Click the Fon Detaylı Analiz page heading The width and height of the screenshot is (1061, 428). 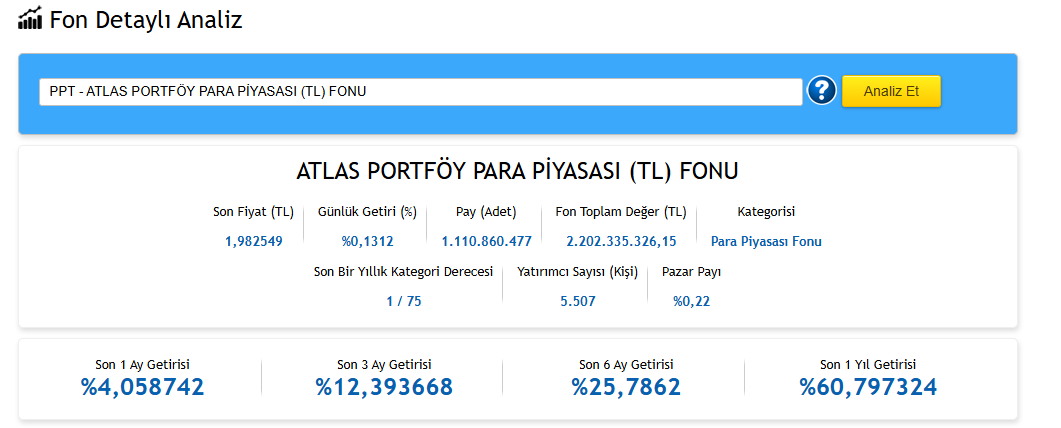click(146, 19)
